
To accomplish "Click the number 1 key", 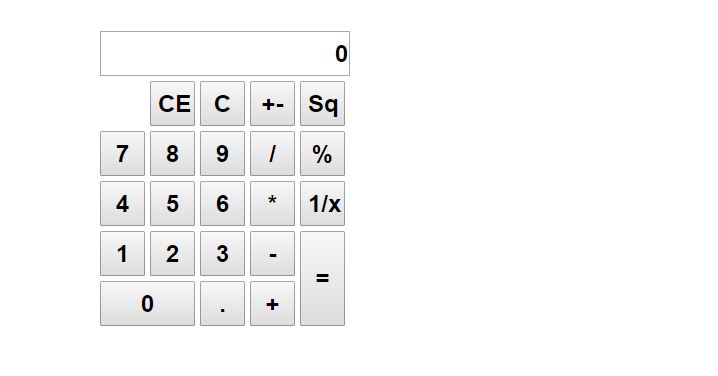I will [122, 253].
